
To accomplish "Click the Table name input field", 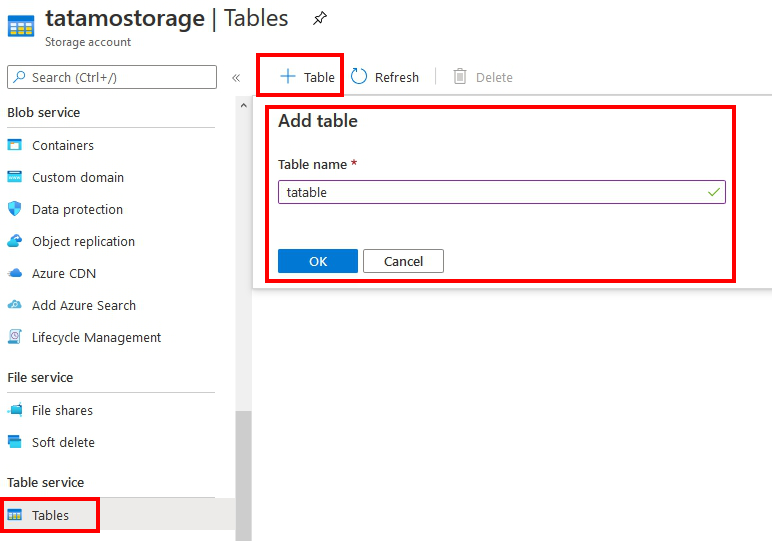I will point(502,192).
